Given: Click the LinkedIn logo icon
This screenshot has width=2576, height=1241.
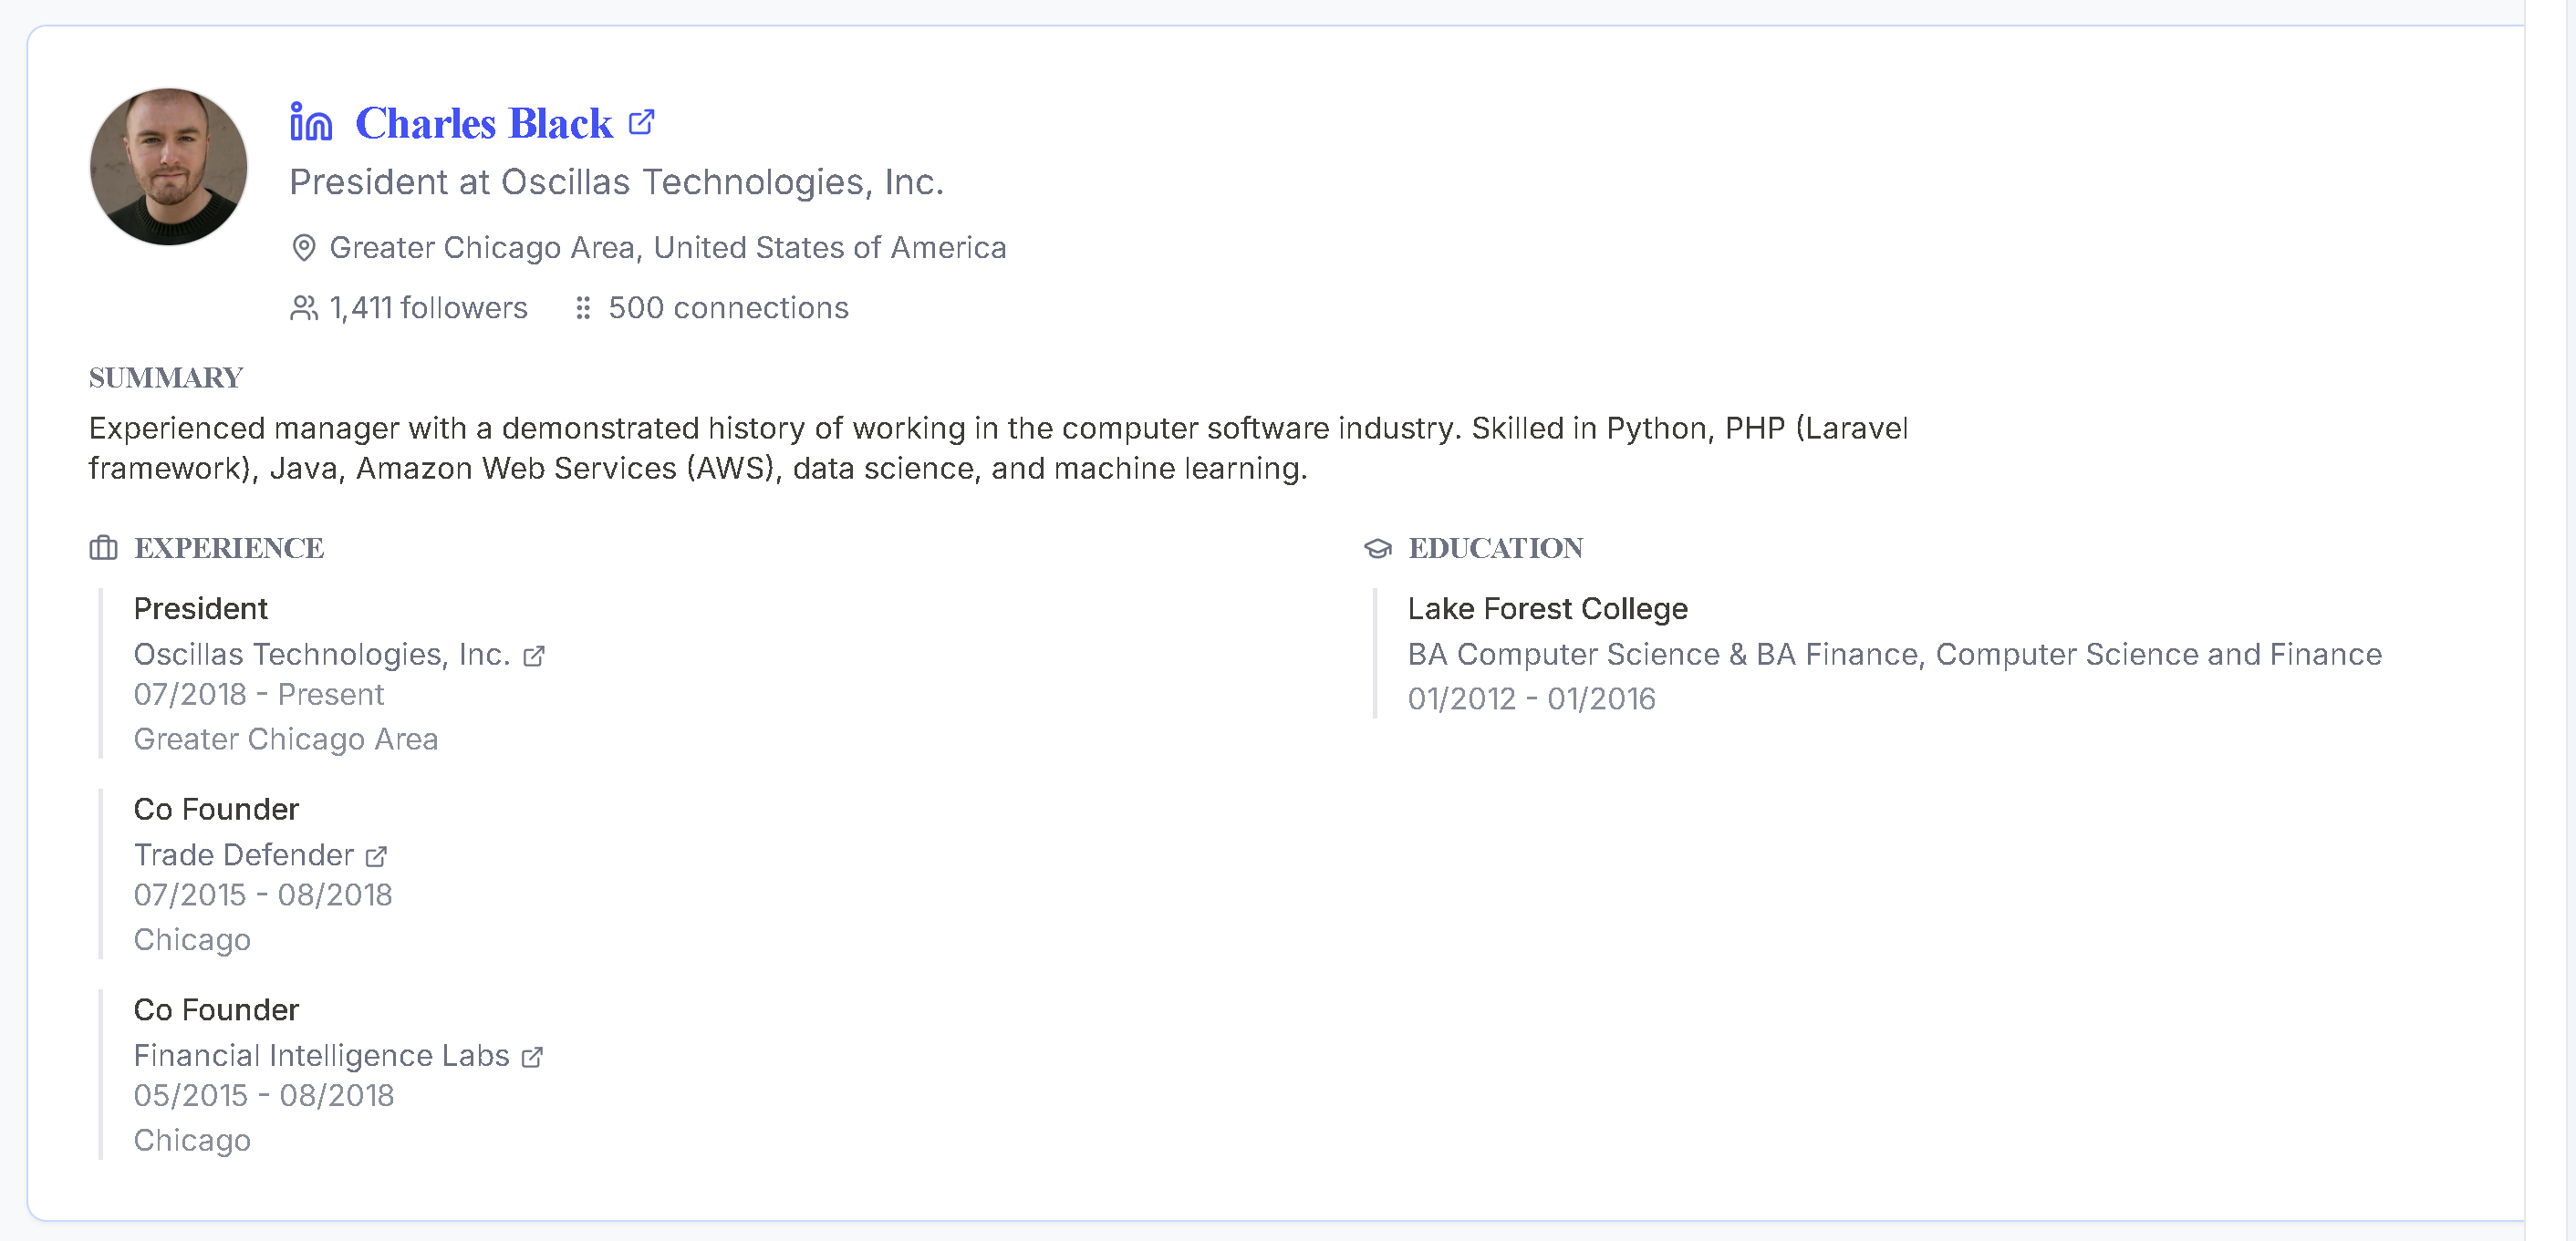Looking at the screenshot, I should coord(311,122).
